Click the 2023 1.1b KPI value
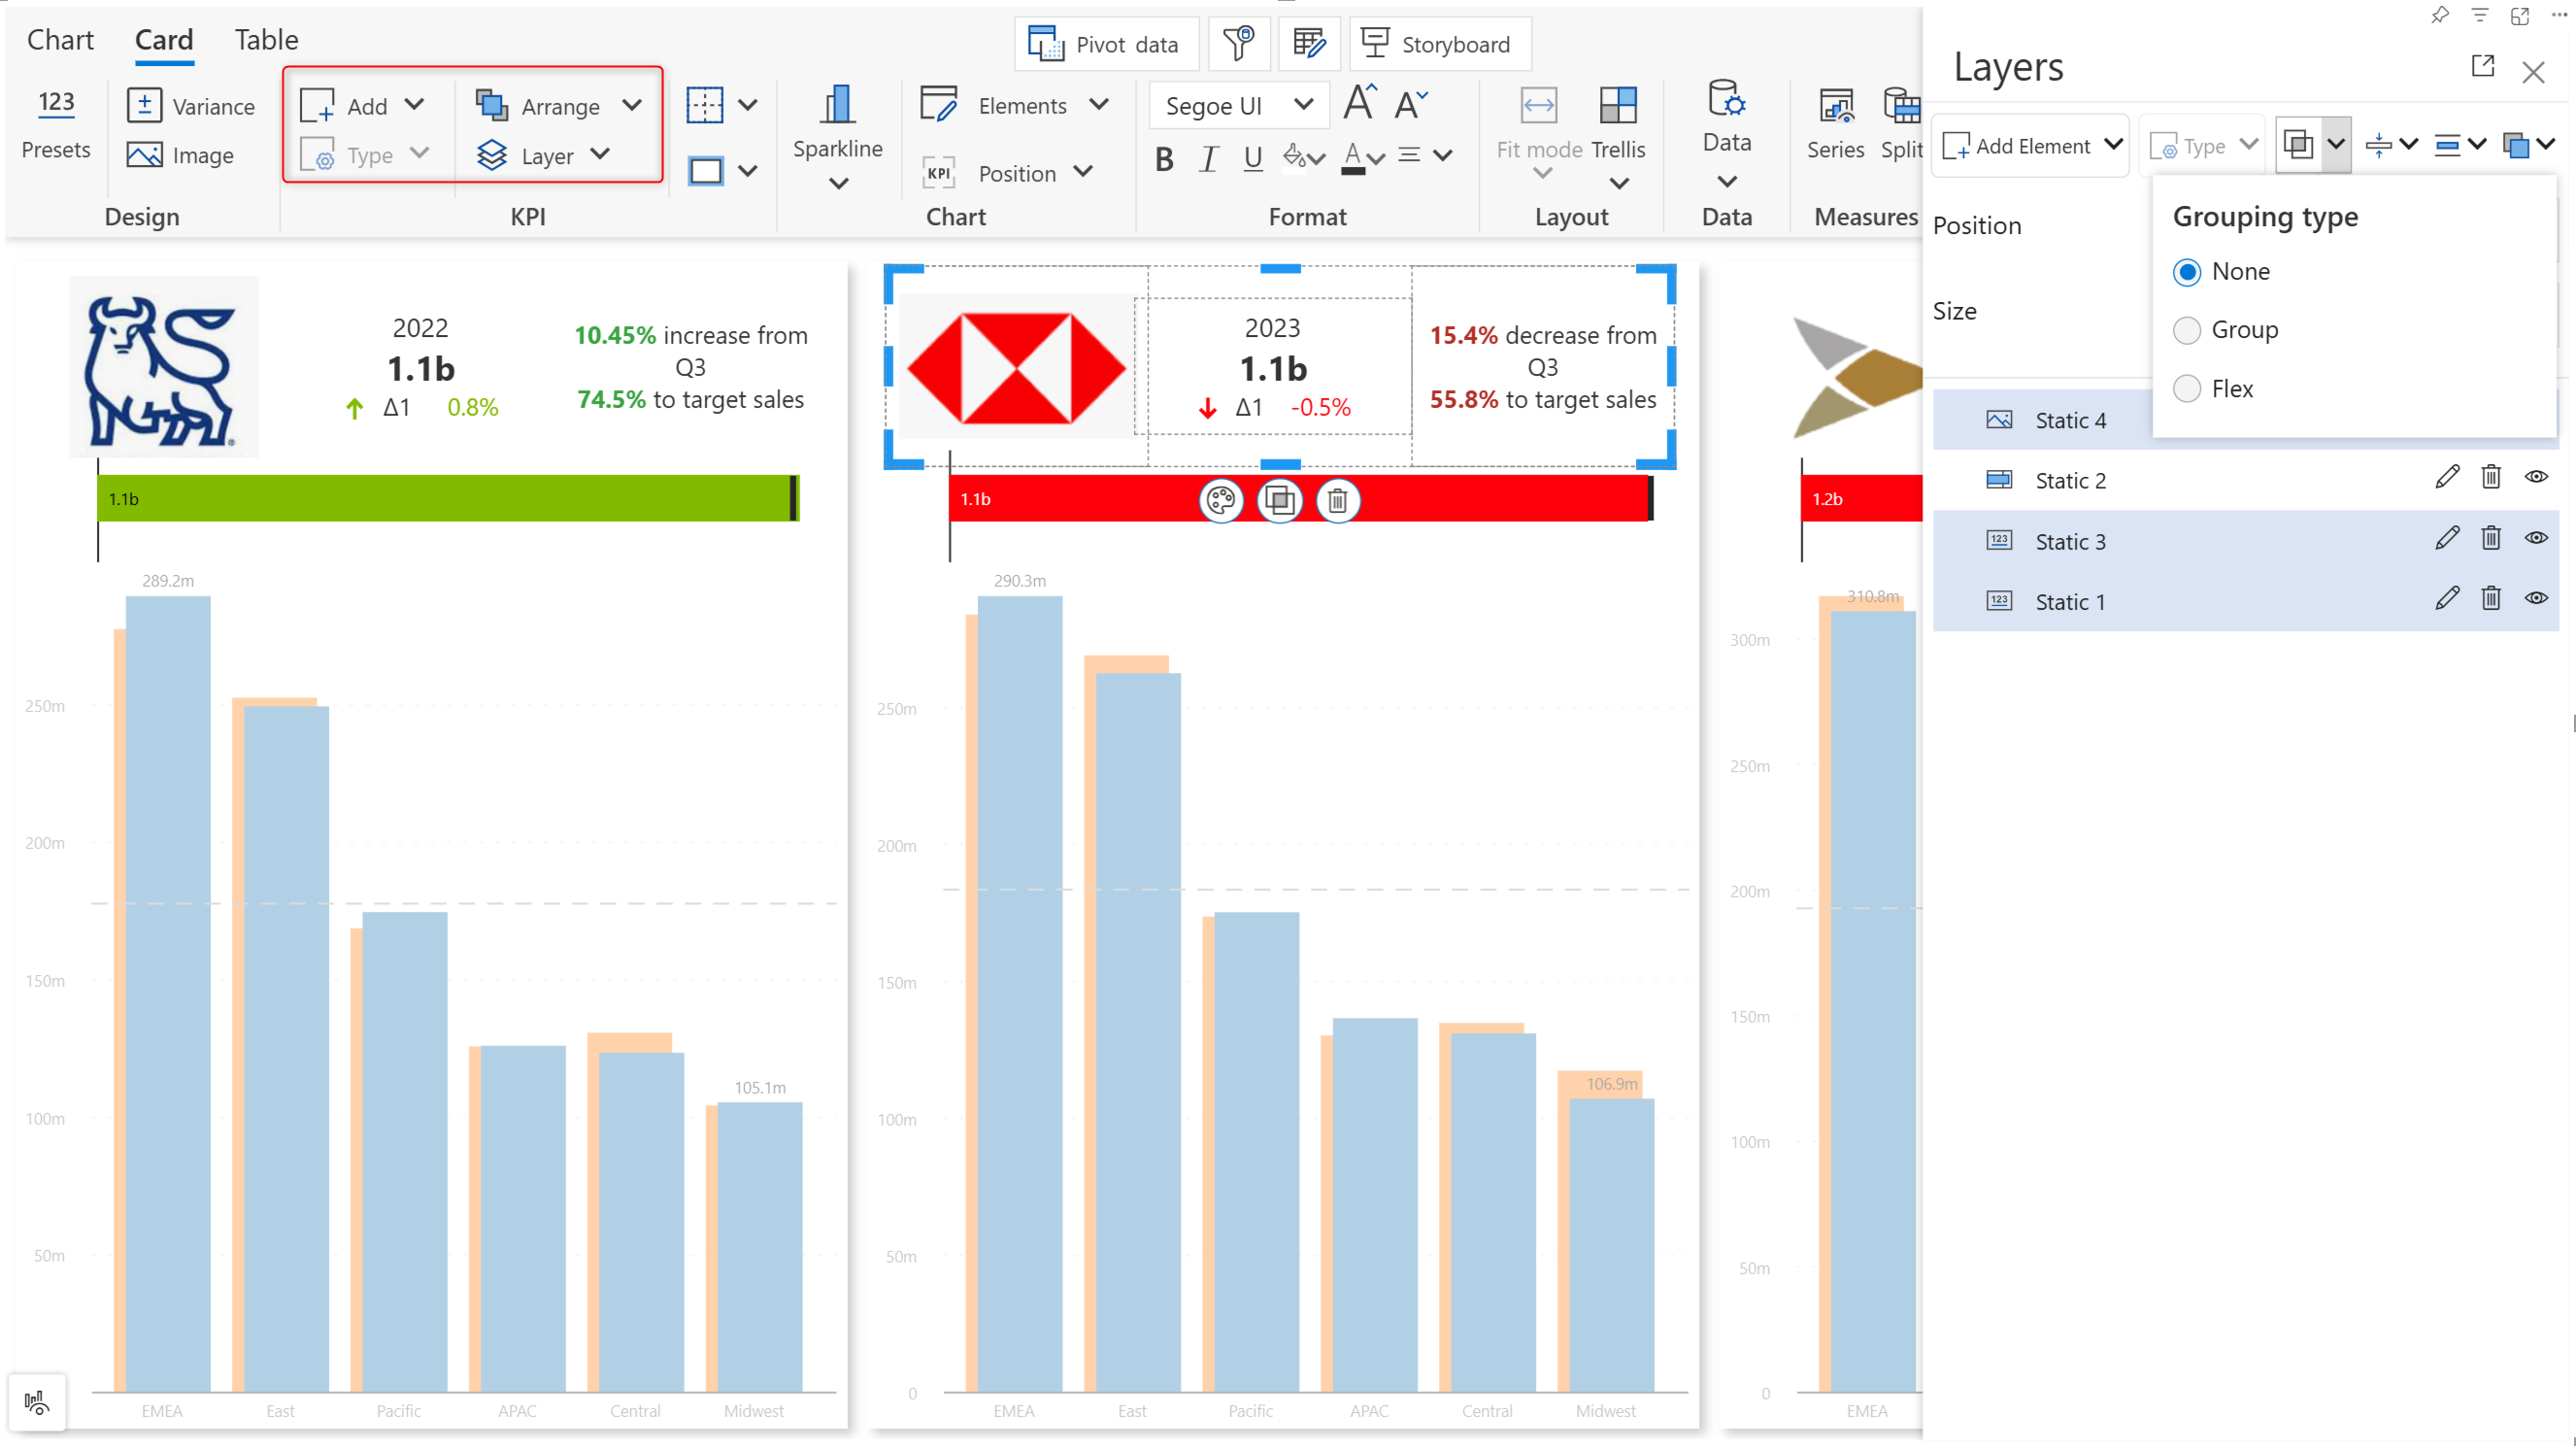 tap(1273, 369)
